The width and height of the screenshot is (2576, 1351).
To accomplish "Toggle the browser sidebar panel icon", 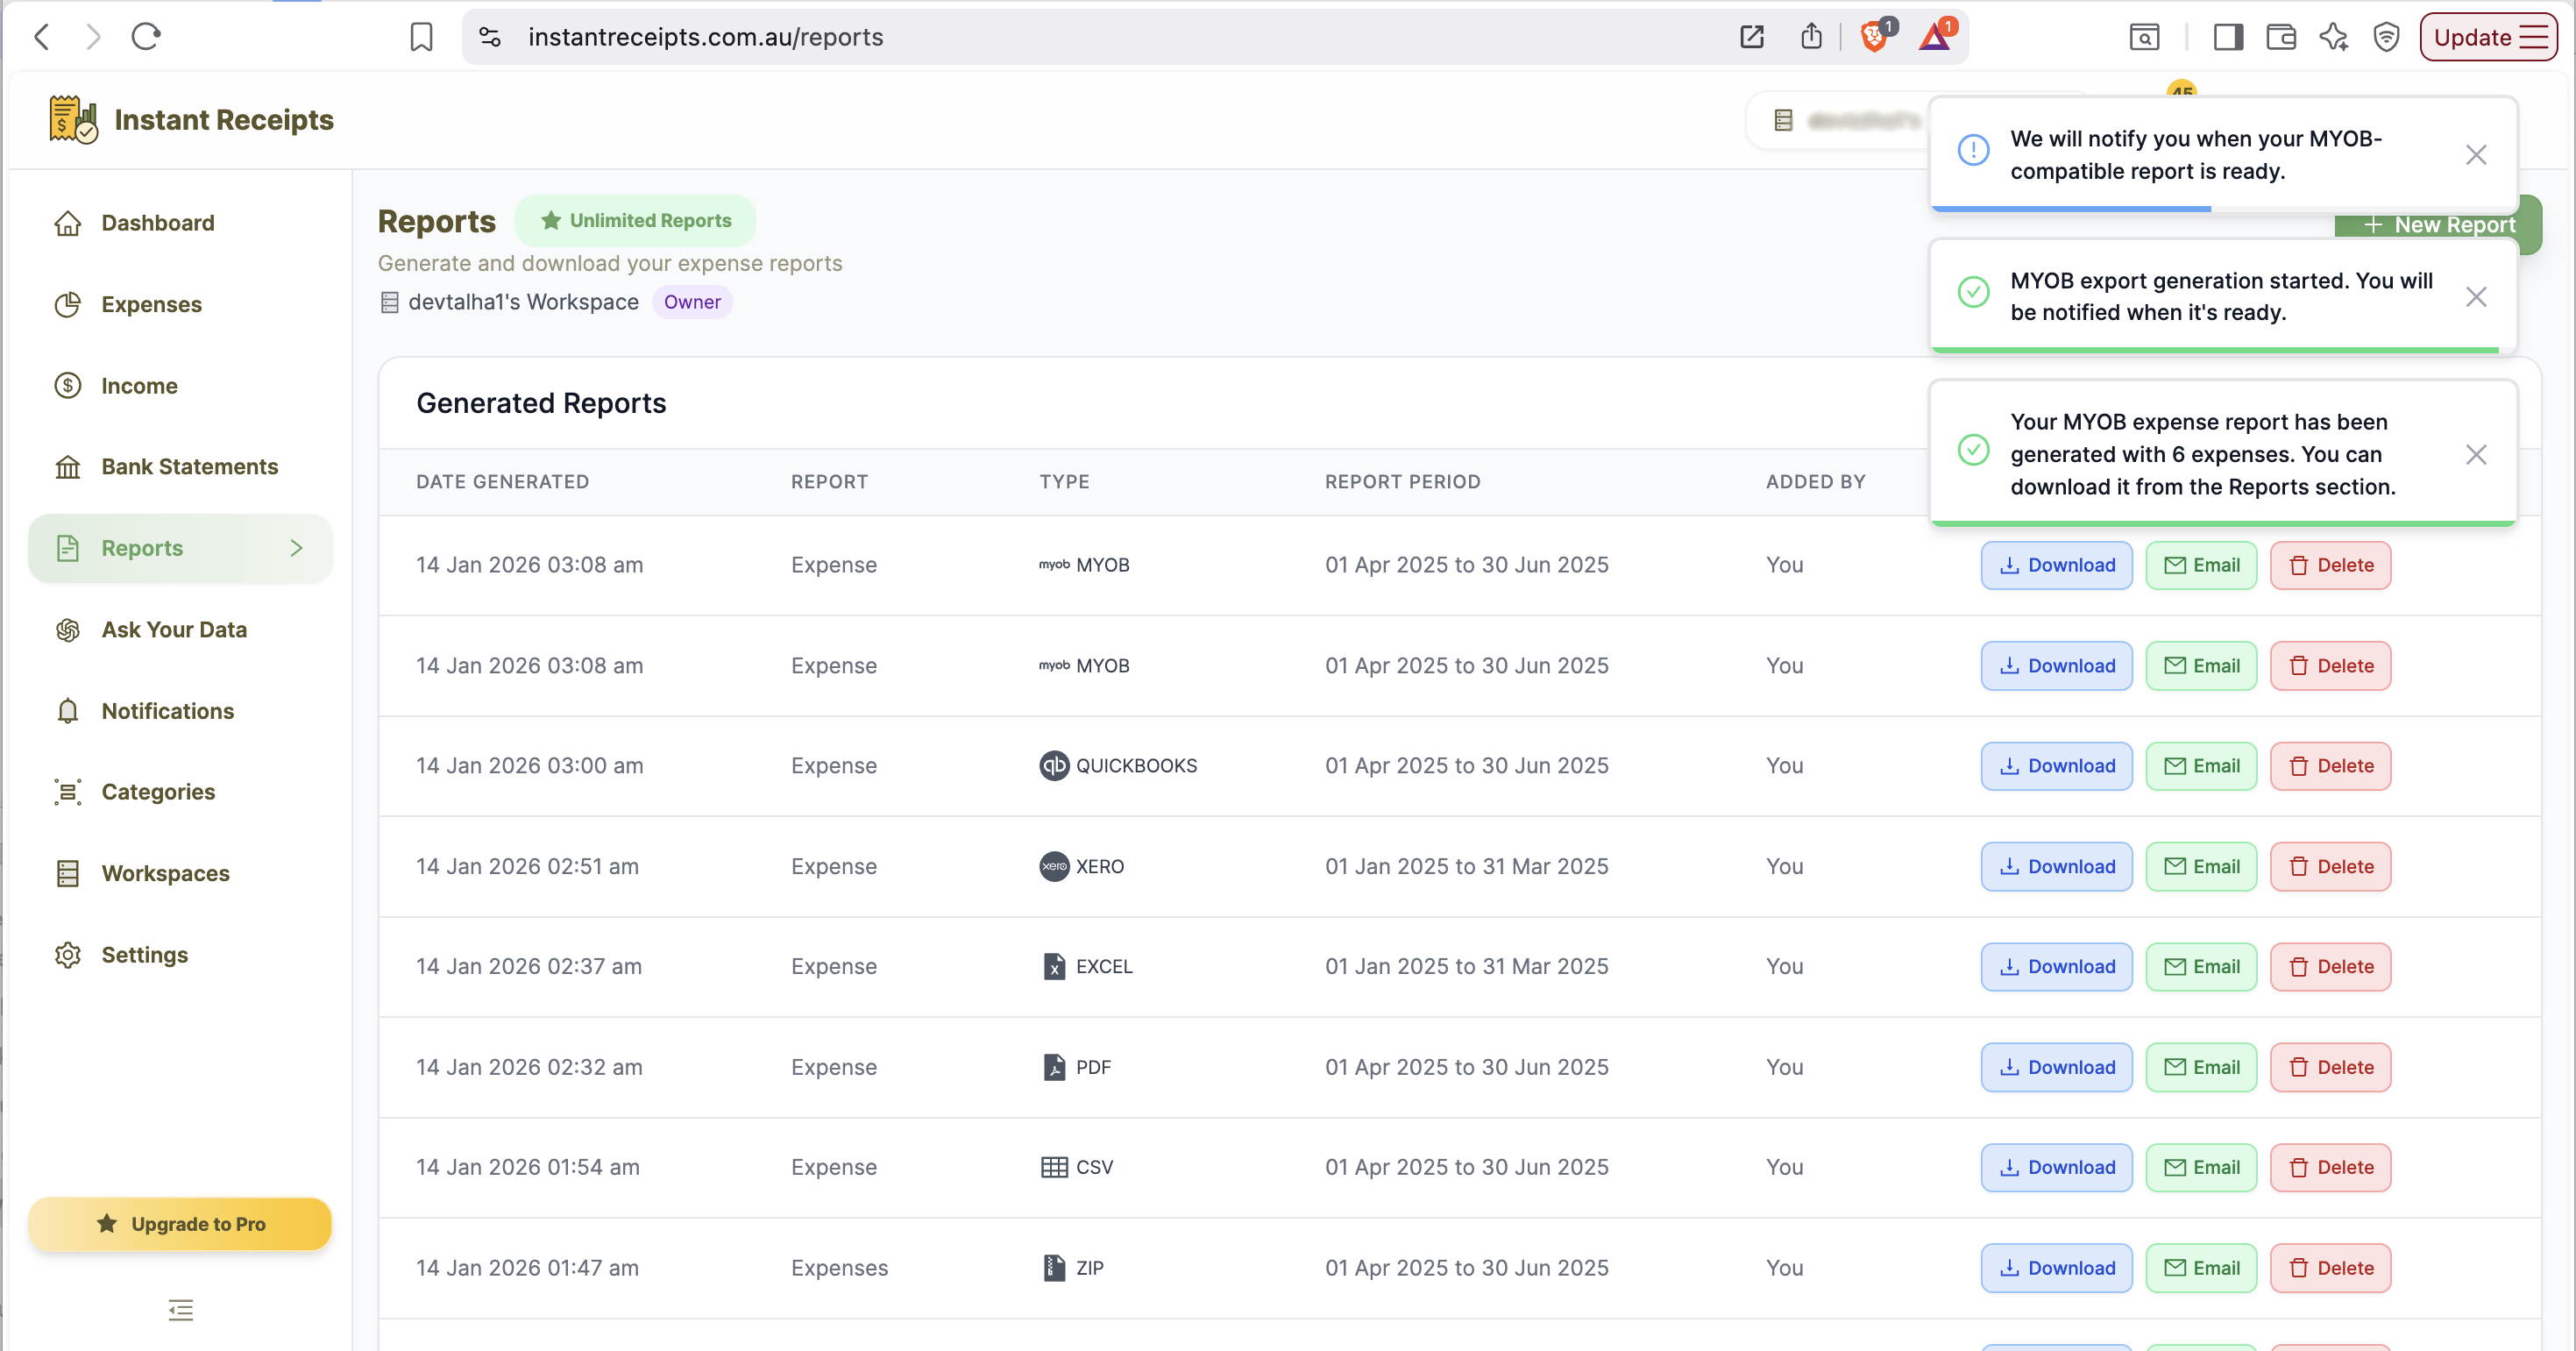I will pos(2228,37).
